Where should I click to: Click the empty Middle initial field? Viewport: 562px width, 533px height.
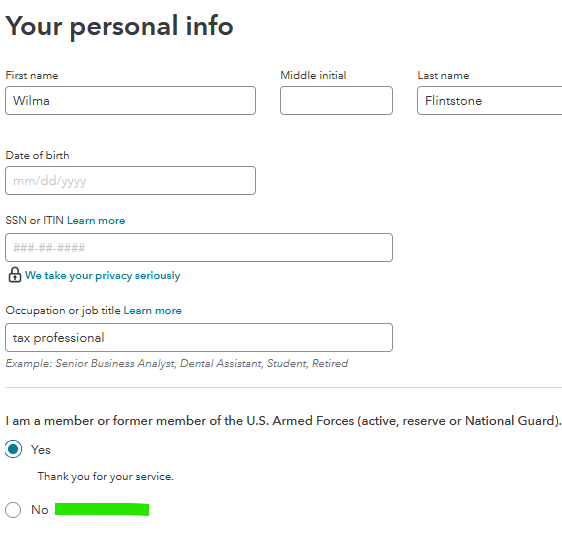[336, 100]
